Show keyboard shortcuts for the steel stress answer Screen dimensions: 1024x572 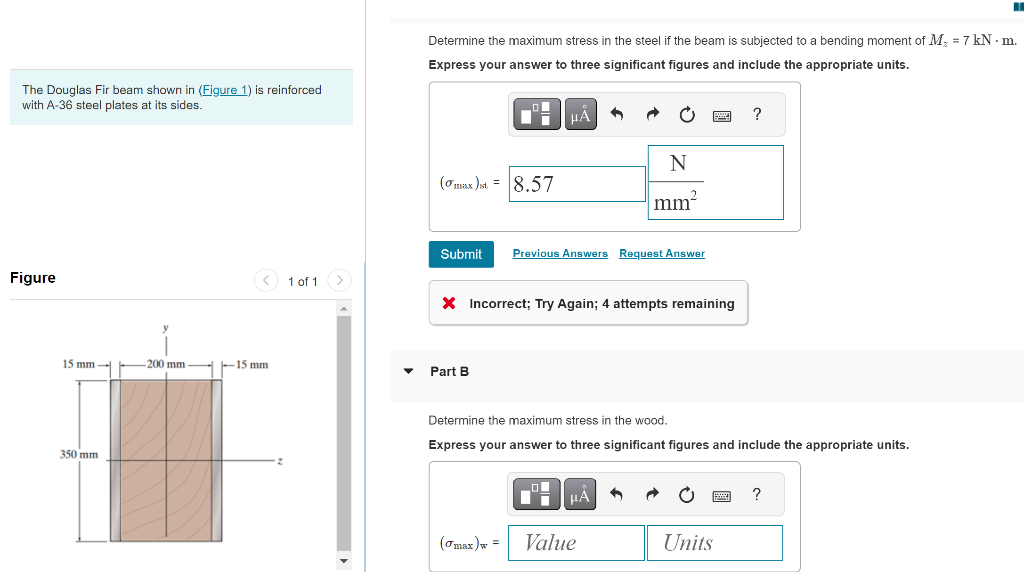click(x=722, y=116)
